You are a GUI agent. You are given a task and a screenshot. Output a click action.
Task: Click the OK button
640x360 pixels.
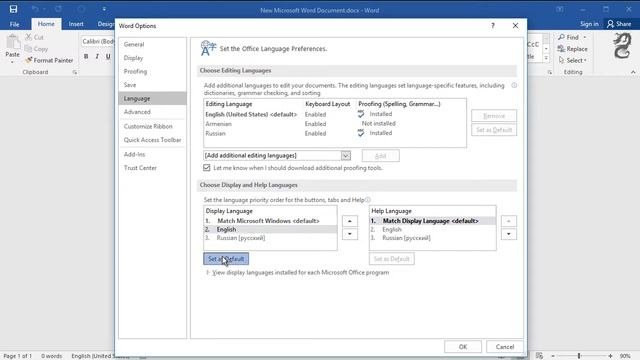[463, 347]
